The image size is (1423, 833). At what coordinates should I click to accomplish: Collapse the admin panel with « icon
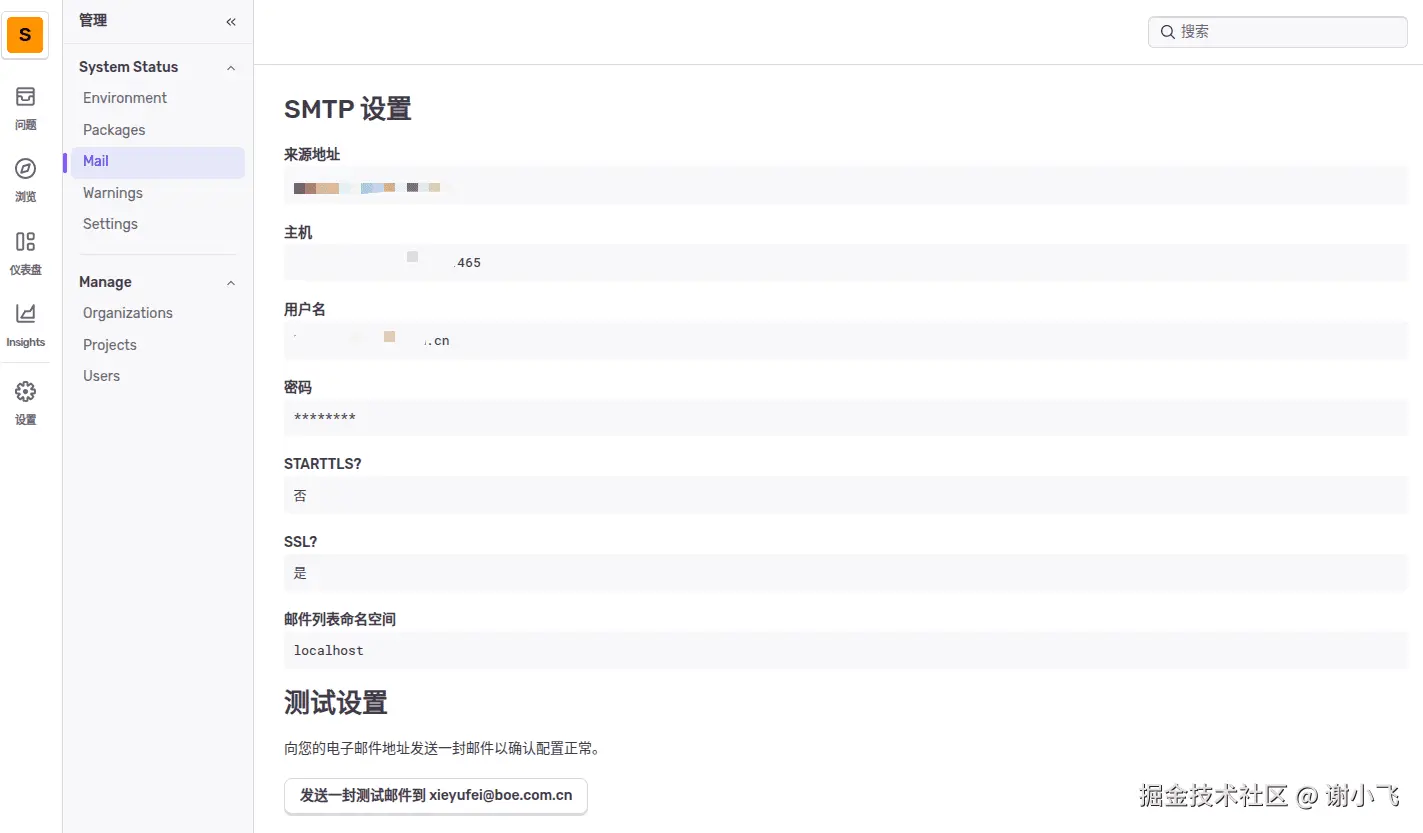pos(230,21)
